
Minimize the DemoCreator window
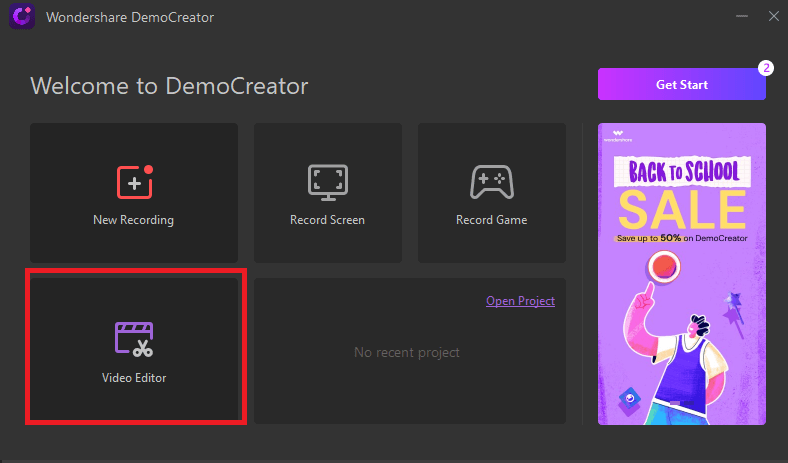coord(742,16)
